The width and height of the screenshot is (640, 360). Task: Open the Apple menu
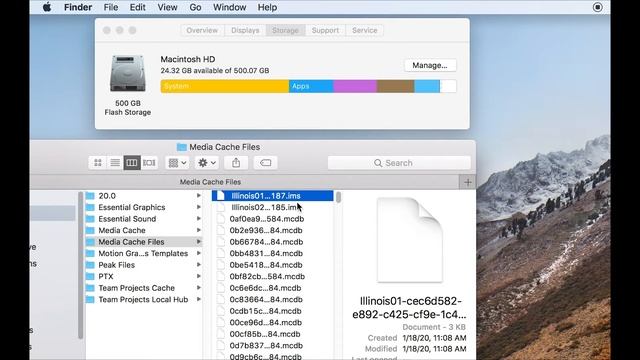(47, 7)
